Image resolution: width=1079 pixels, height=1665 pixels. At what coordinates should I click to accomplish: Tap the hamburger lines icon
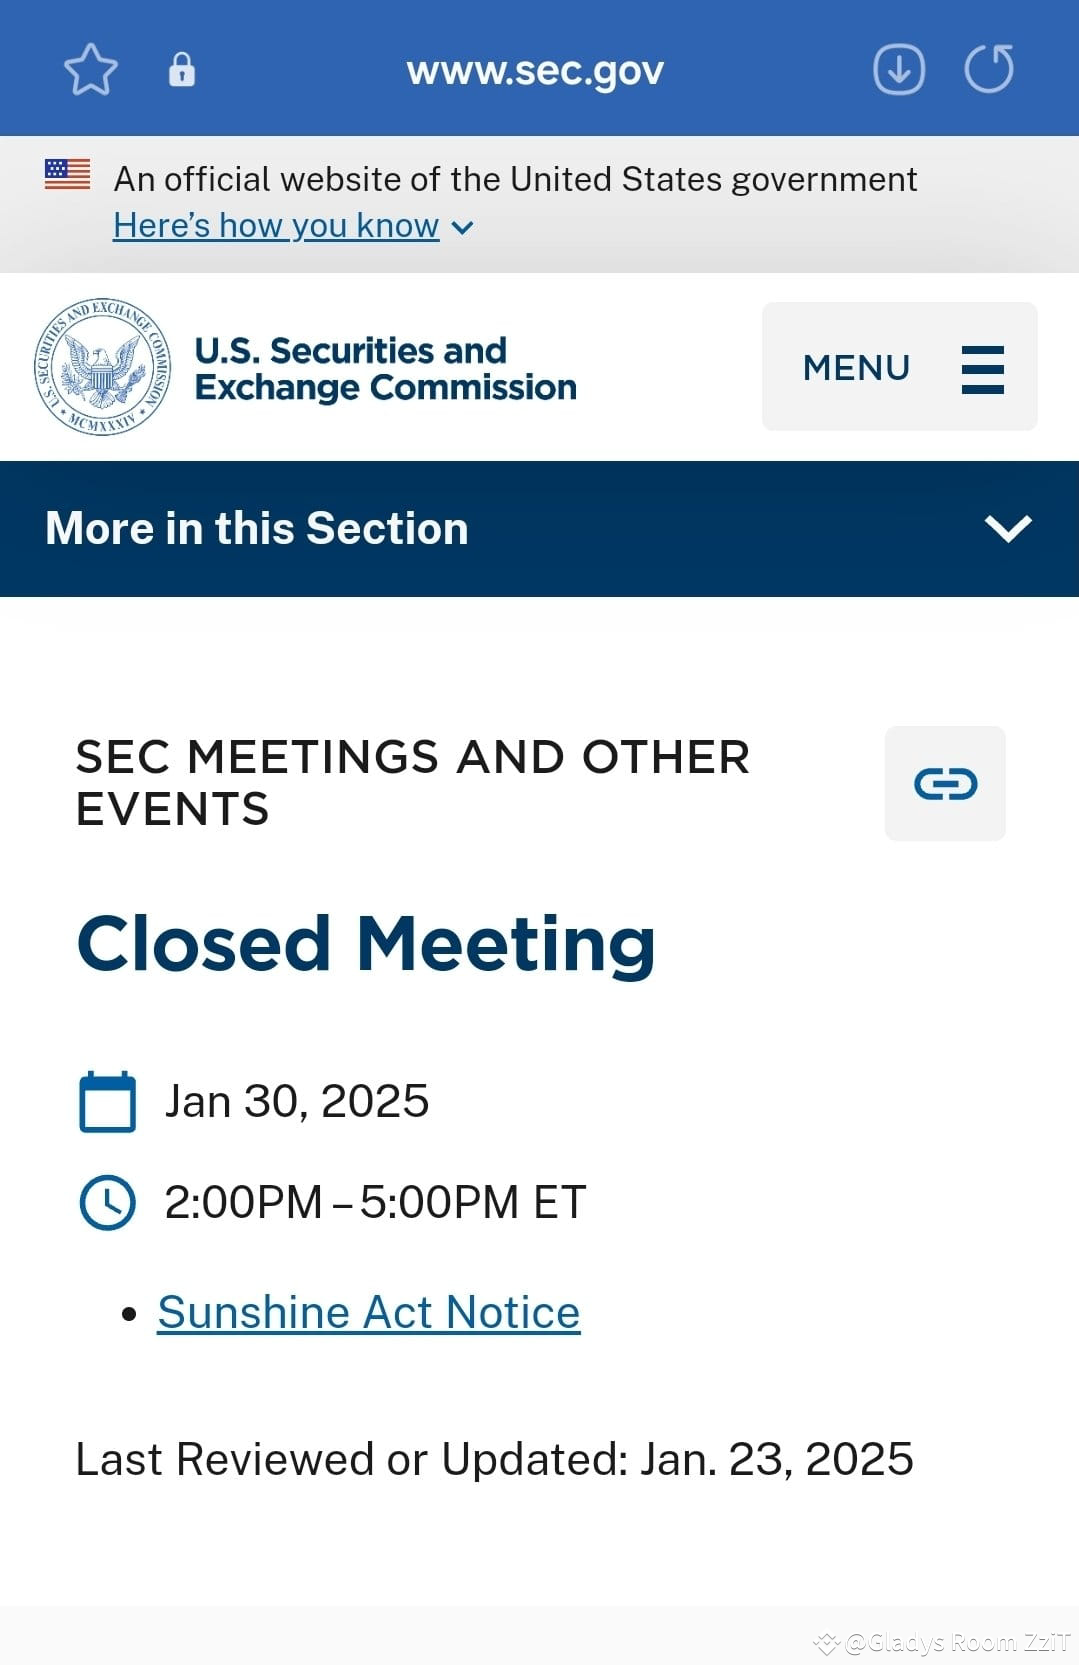coord(983,369)
